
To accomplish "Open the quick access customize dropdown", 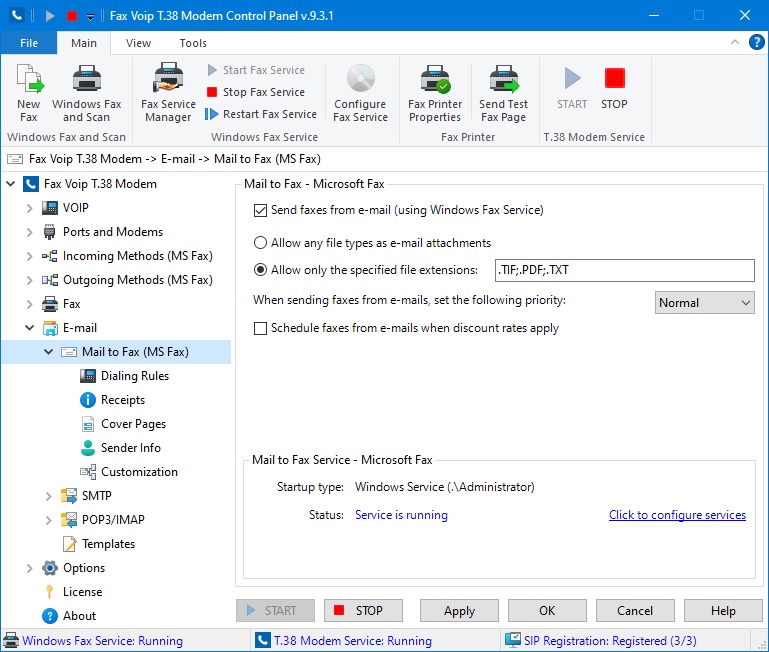I will tap(90, 17).
